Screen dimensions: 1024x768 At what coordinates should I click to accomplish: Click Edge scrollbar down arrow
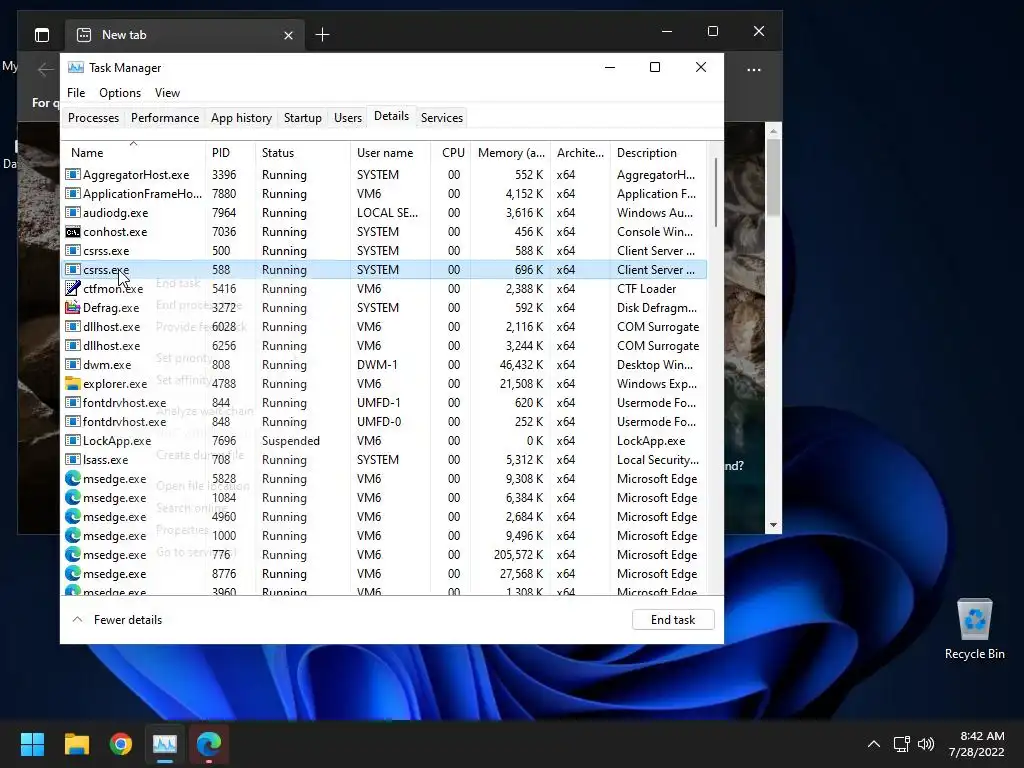point(774,525)
